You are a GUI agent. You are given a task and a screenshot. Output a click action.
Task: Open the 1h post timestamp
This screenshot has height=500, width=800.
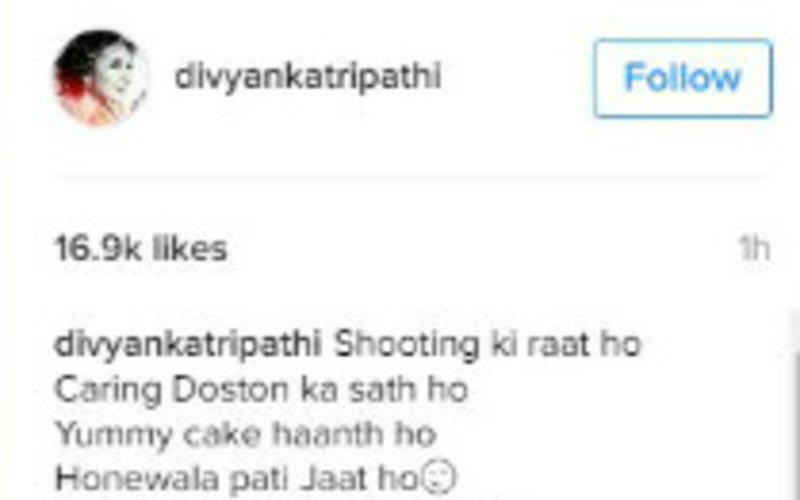pos(754,249)
